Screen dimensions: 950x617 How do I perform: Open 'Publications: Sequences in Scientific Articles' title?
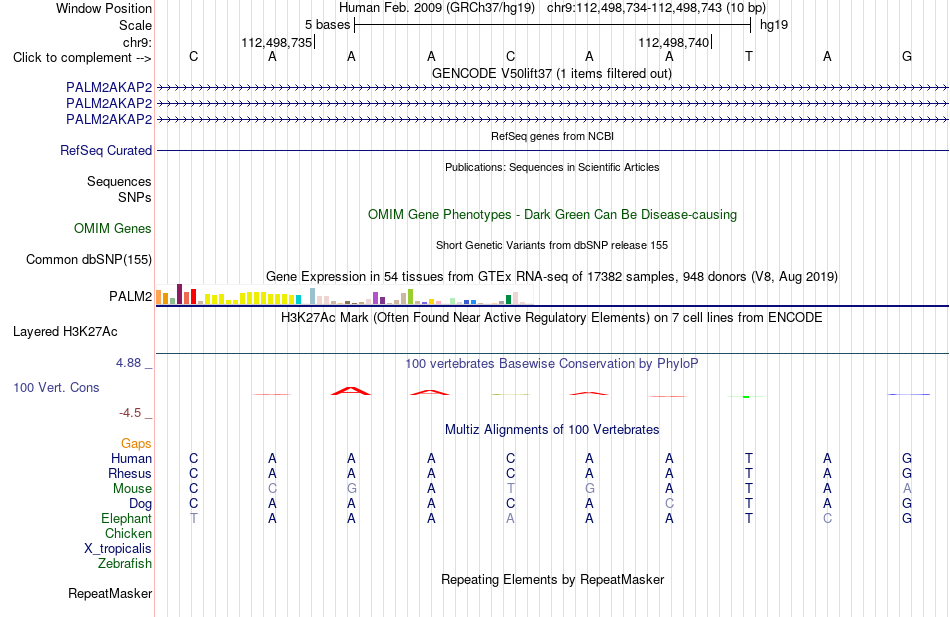552,167
